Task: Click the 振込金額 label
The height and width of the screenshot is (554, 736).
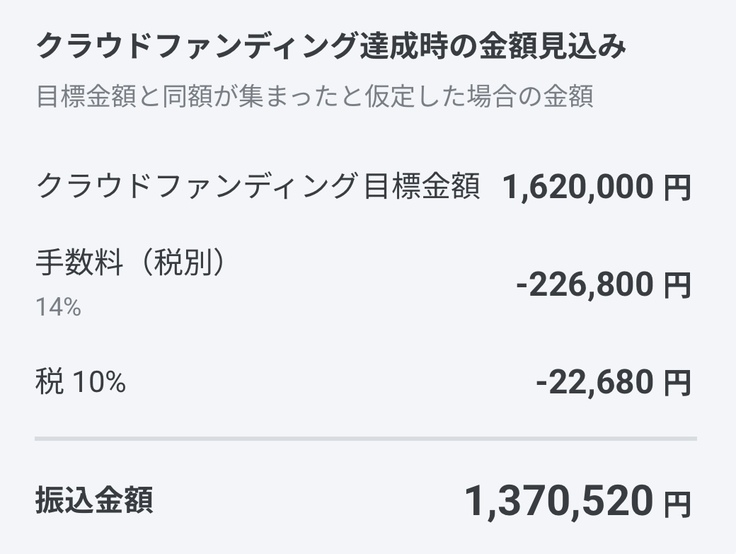Action: [94, 499]
